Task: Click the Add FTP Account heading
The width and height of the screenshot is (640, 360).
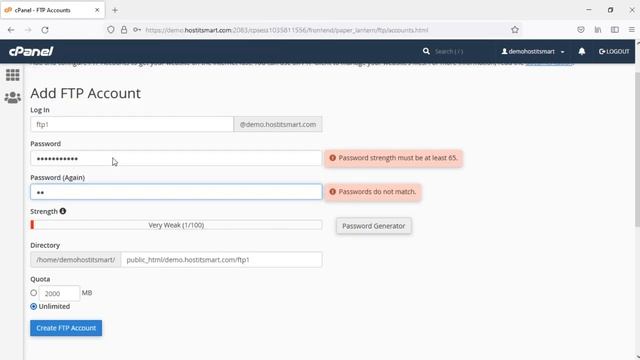Action: coord(85,93)
